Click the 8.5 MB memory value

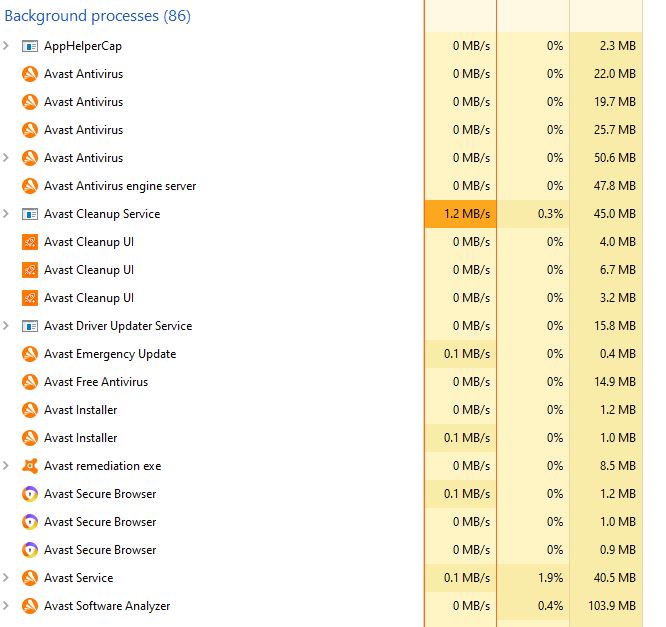click(618, 466)
